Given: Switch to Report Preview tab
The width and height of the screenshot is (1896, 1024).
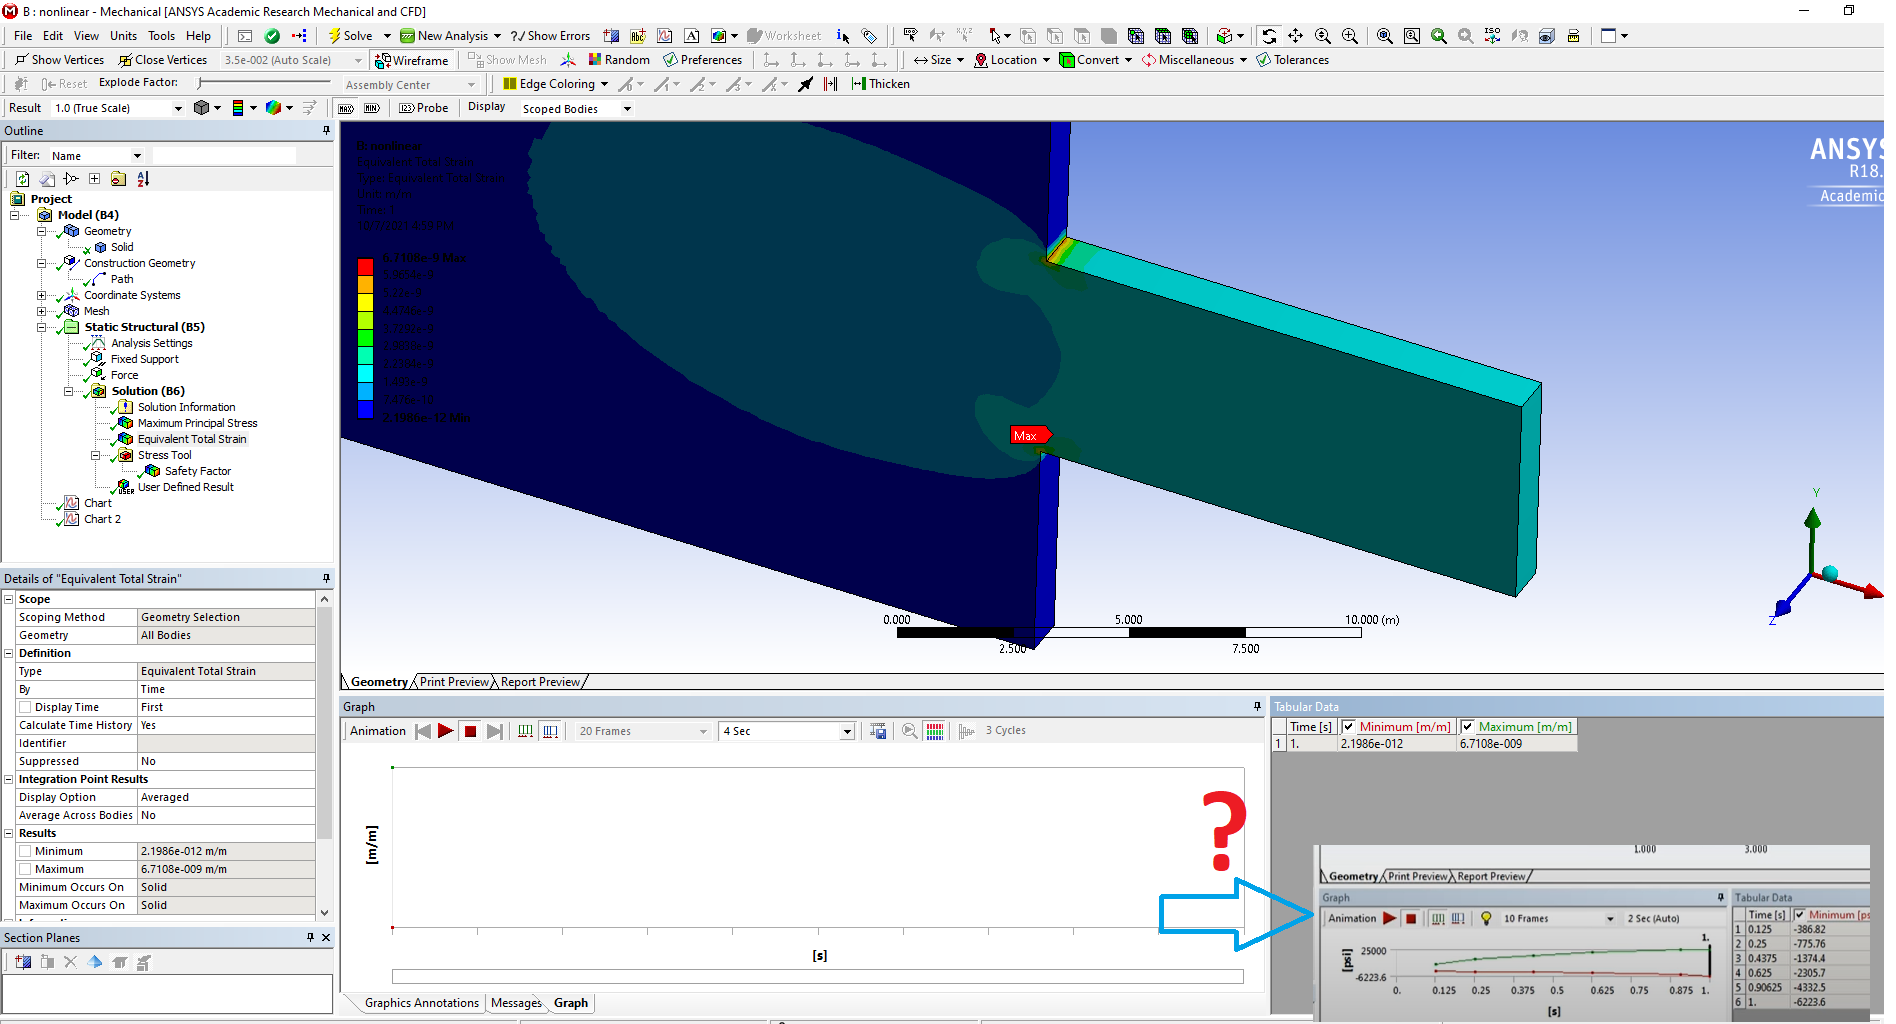Looking at the screenshot, I should point(540,682).
